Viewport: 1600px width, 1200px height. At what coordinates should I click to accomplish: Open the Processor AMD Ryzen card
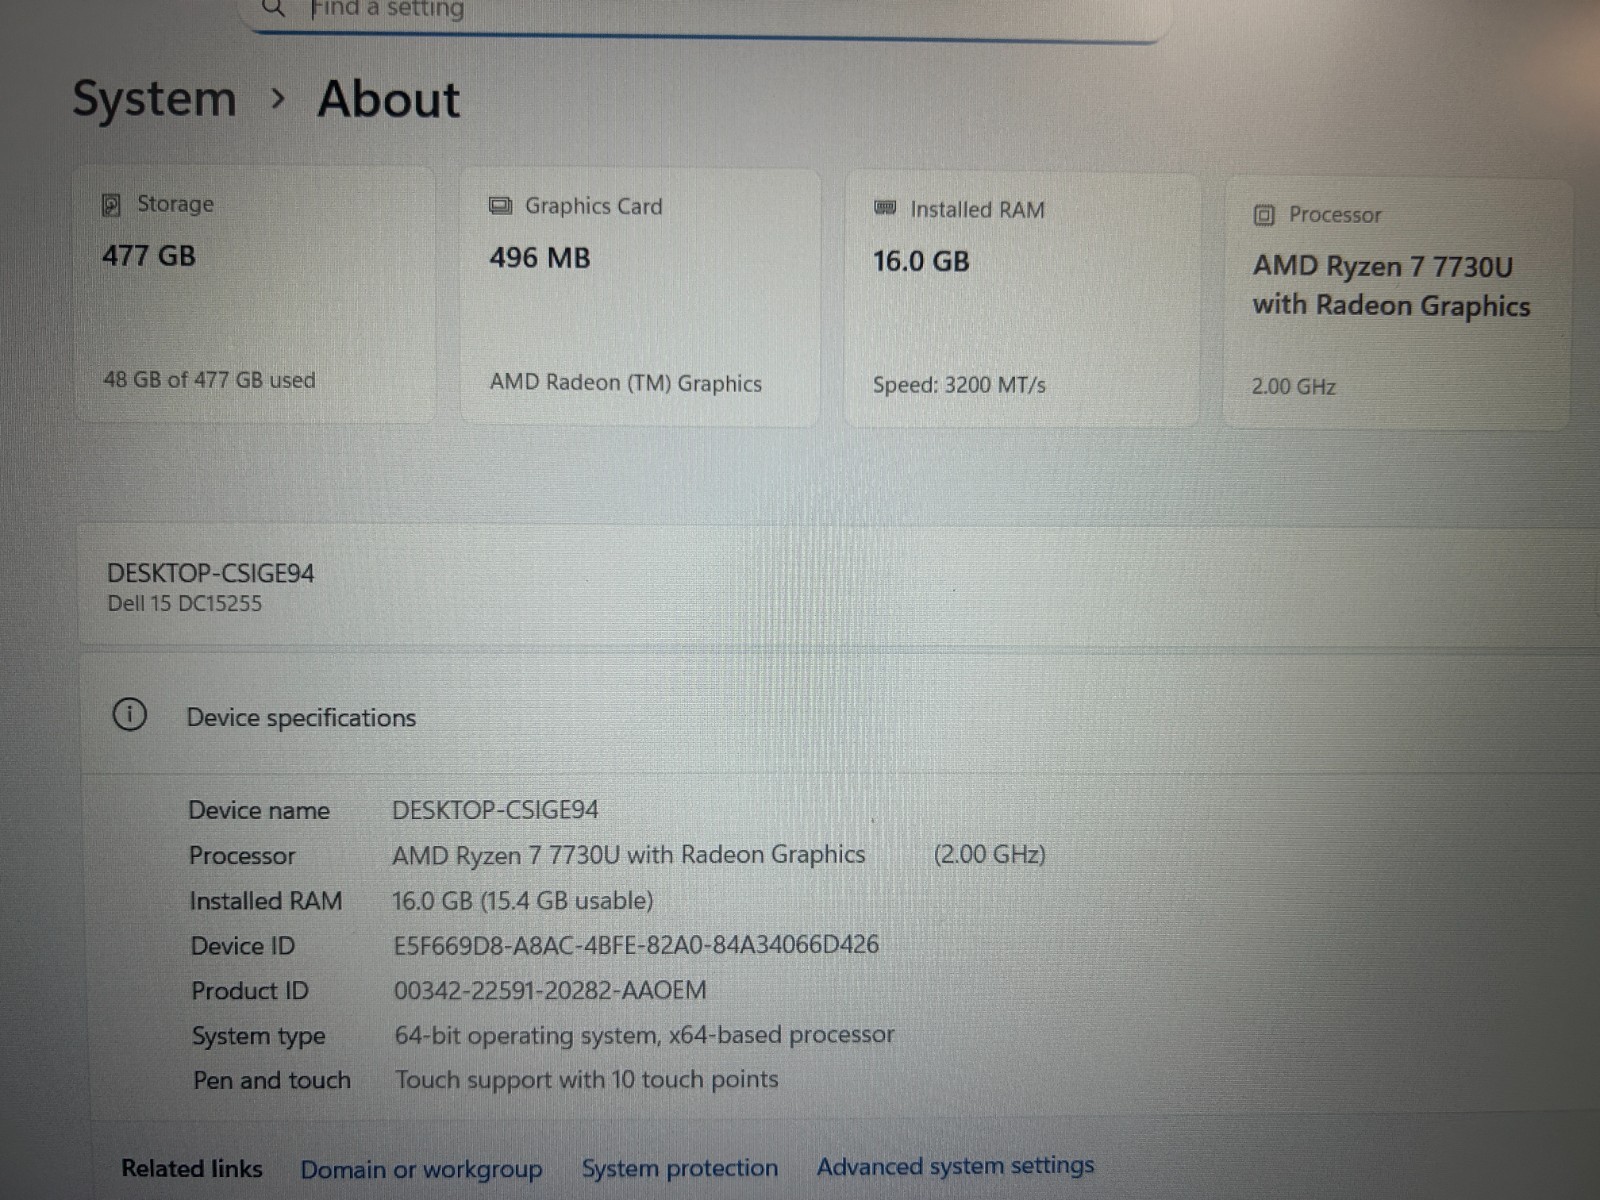[x=1397, y=305]
